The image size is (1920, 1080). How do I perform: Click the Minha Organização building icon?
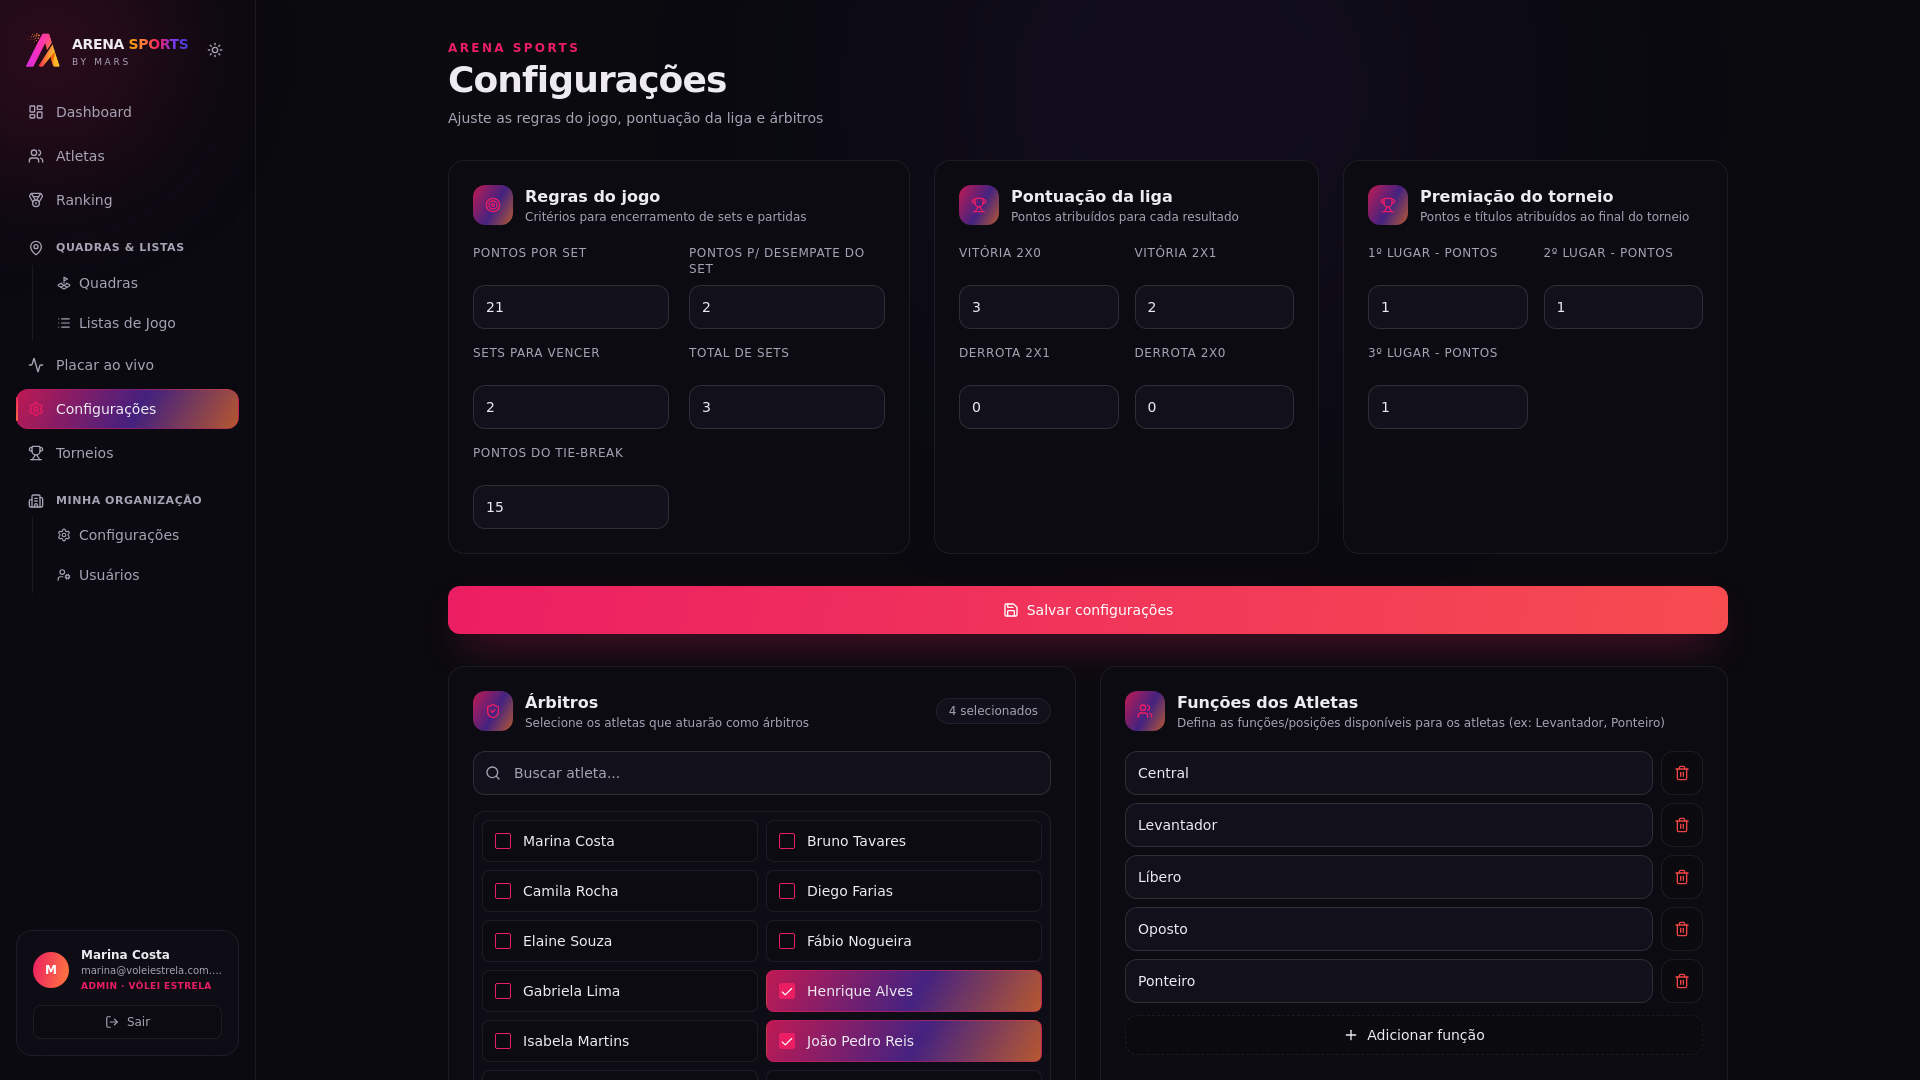[x=36, y=501]
